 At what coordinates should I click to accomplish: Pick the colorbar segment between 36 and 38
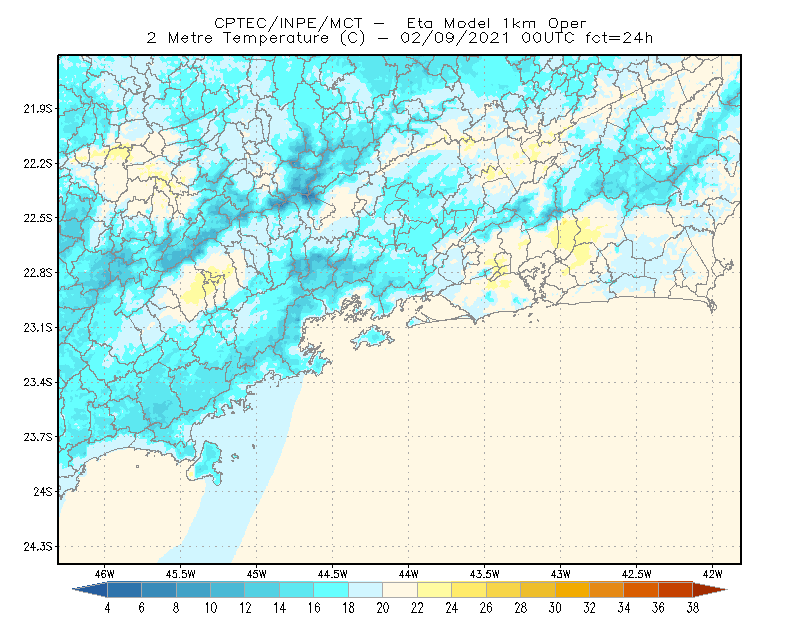pos(676,590)
